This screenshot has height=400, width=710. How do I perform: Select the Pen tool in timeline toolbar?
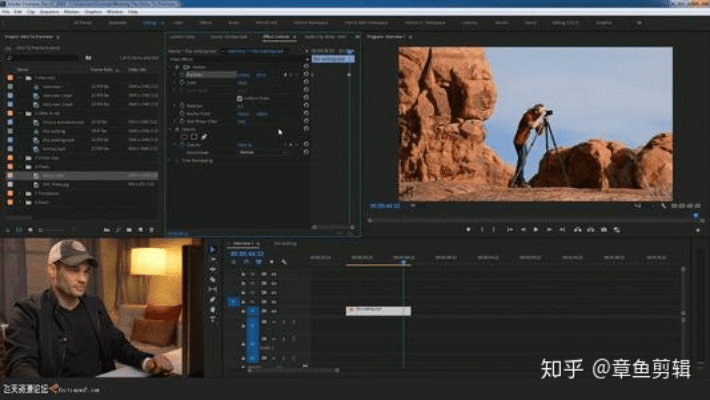click(x=212, y=300)
